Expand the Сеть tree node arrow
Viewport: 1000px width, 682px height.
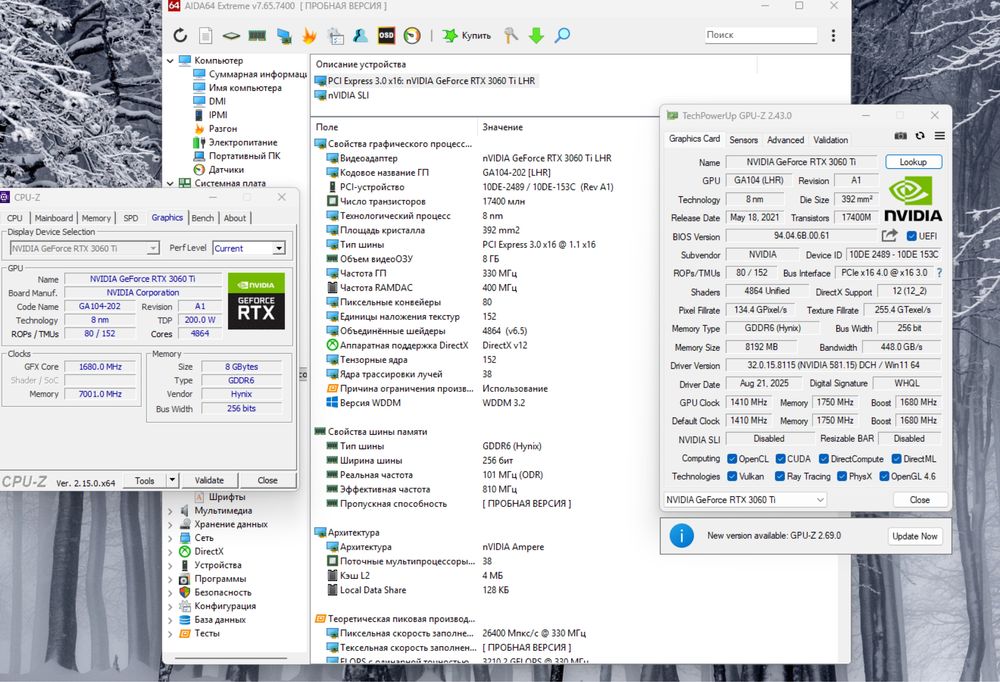point(170,538)
